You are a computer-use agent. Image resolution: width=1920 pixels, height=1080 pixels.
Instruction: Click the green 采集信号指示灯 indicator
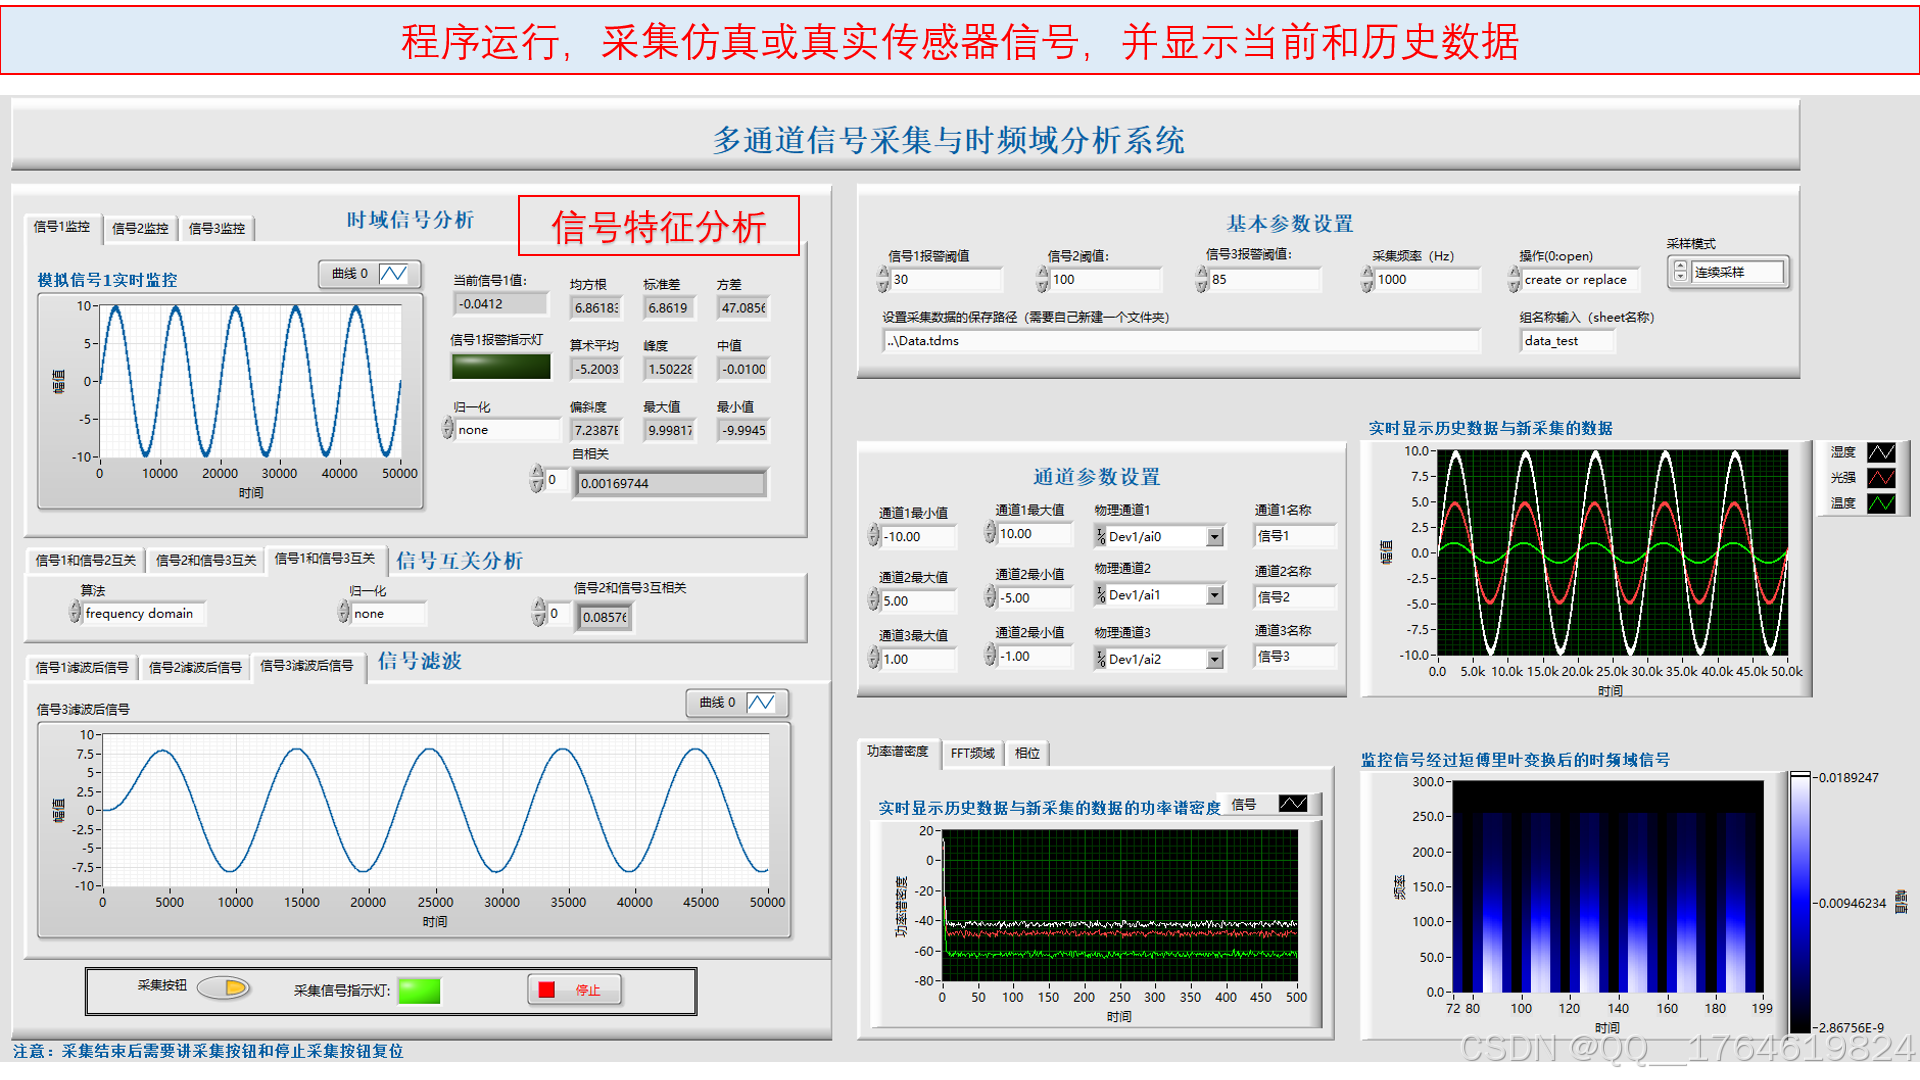(419, 990)
